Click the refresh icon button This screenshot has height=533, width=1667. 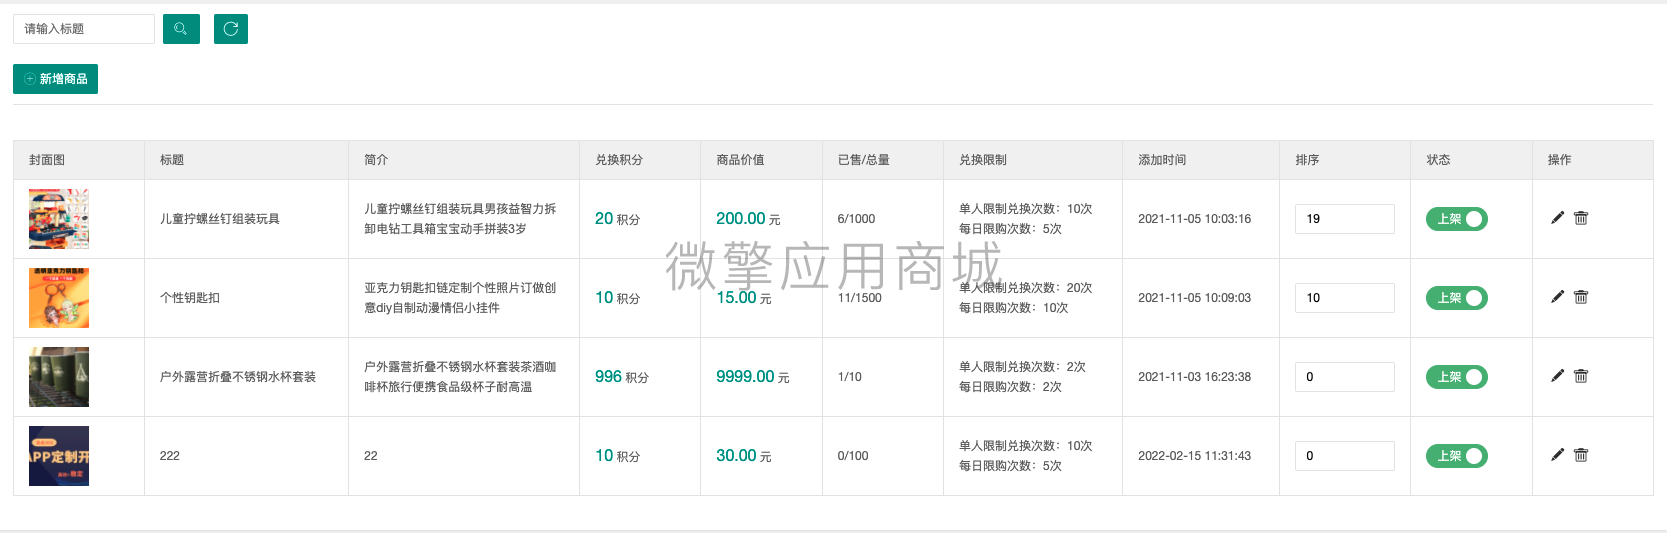pos(231,29)
